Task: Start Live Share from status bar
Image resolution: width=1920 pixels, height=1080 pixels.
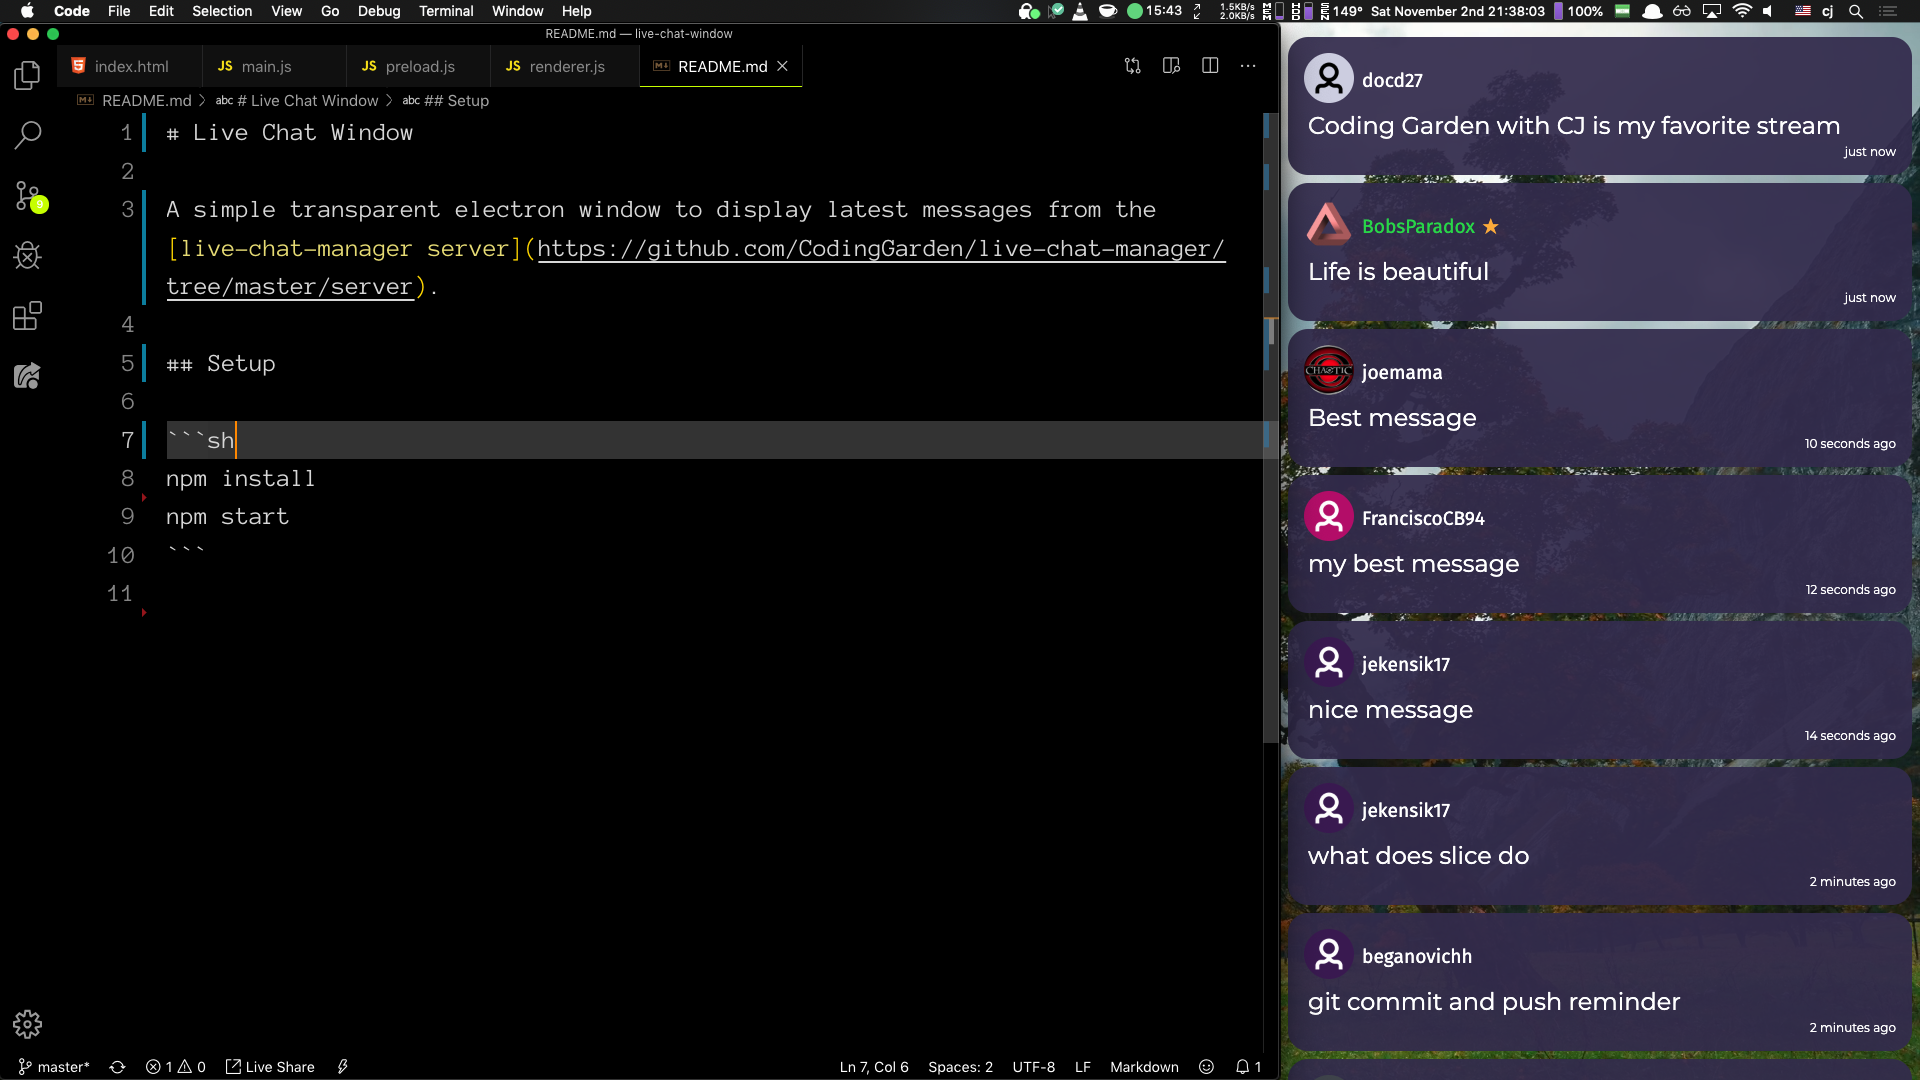Action: coord(270,1067)
